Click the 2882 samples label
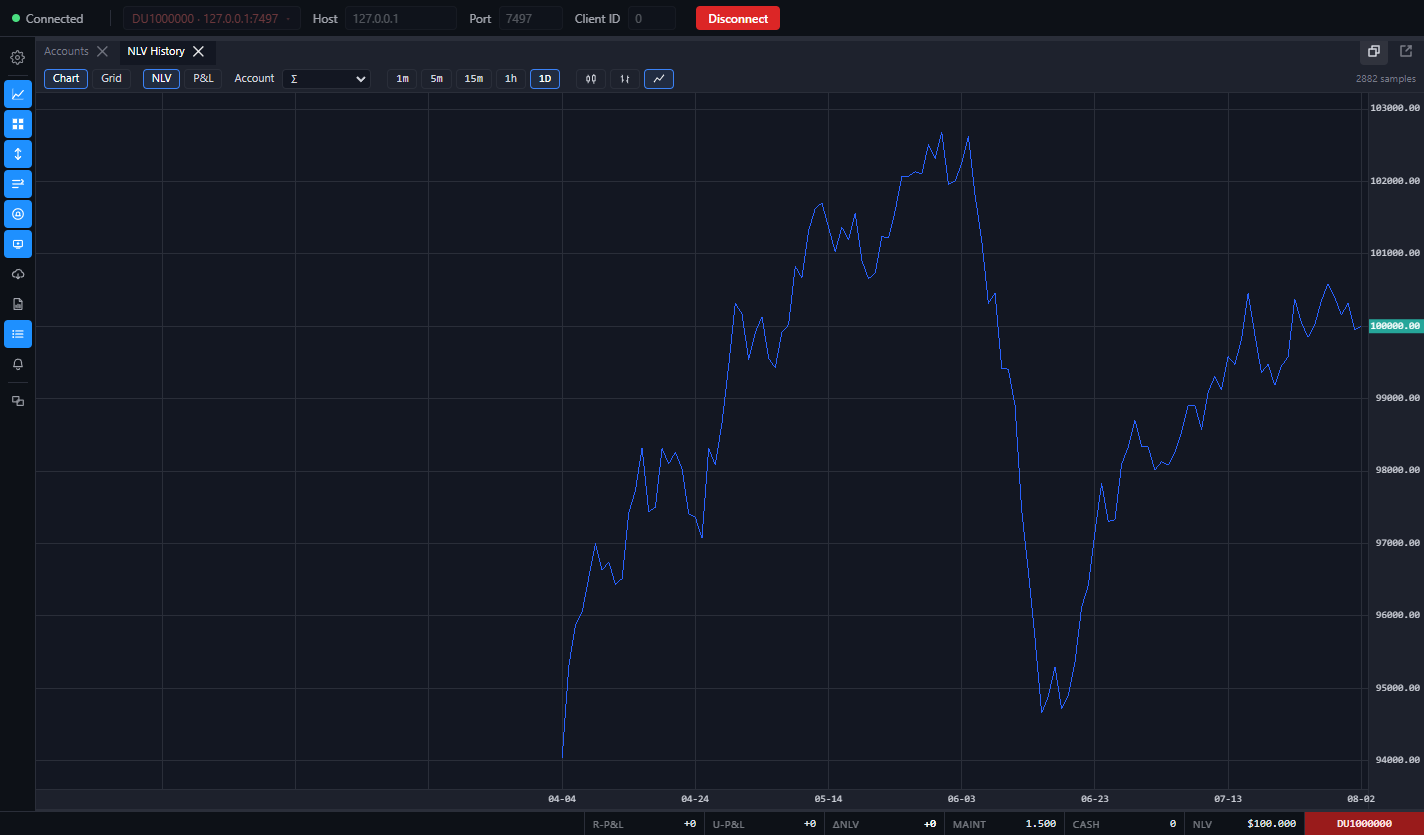Image resolution: width=1424 pixels, height=835 pixels. [x=1386, y=79]
